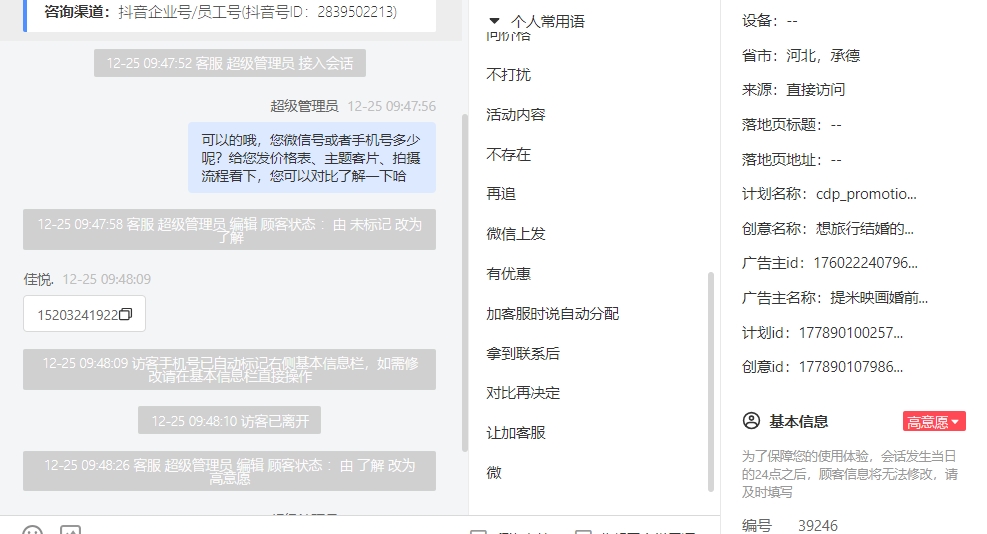Click the 客服 超级管理员 接入会话 system notice
This screenshot has width=987, height=534.
coord(230,63)
